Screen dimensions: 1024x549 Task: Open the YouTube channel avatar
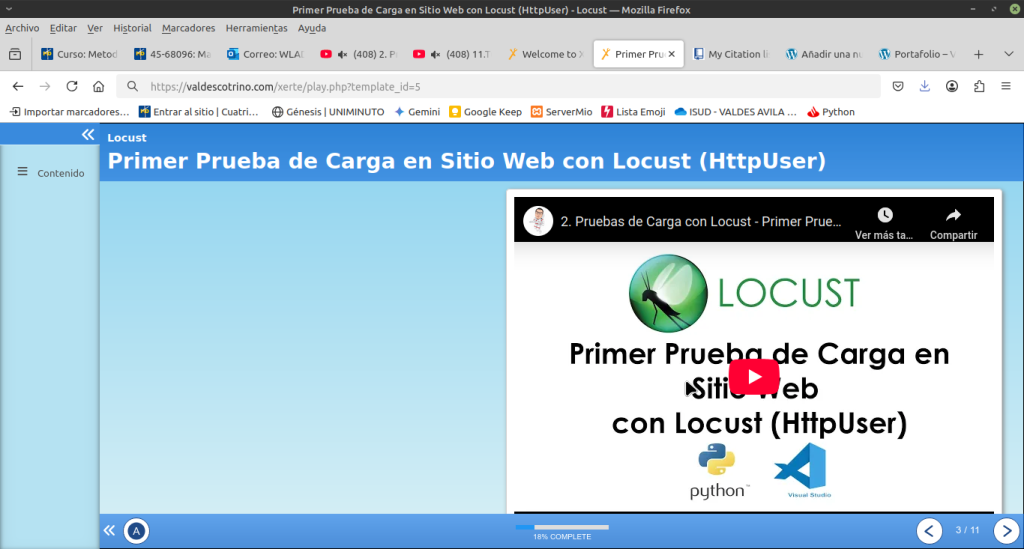coord(538,221)
